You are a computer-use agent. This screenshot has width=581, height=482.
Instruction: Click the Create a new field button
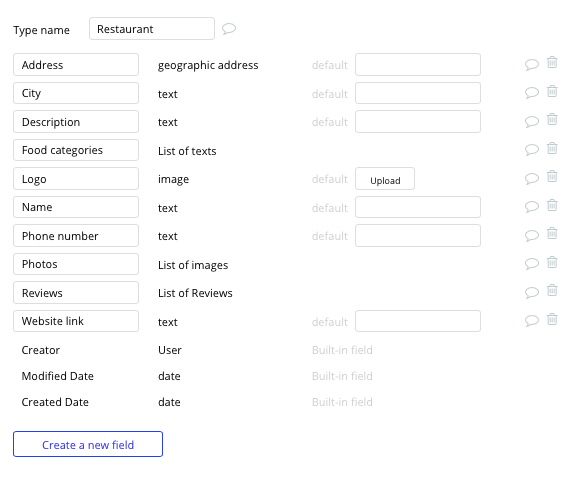click(x=88, y=444)
